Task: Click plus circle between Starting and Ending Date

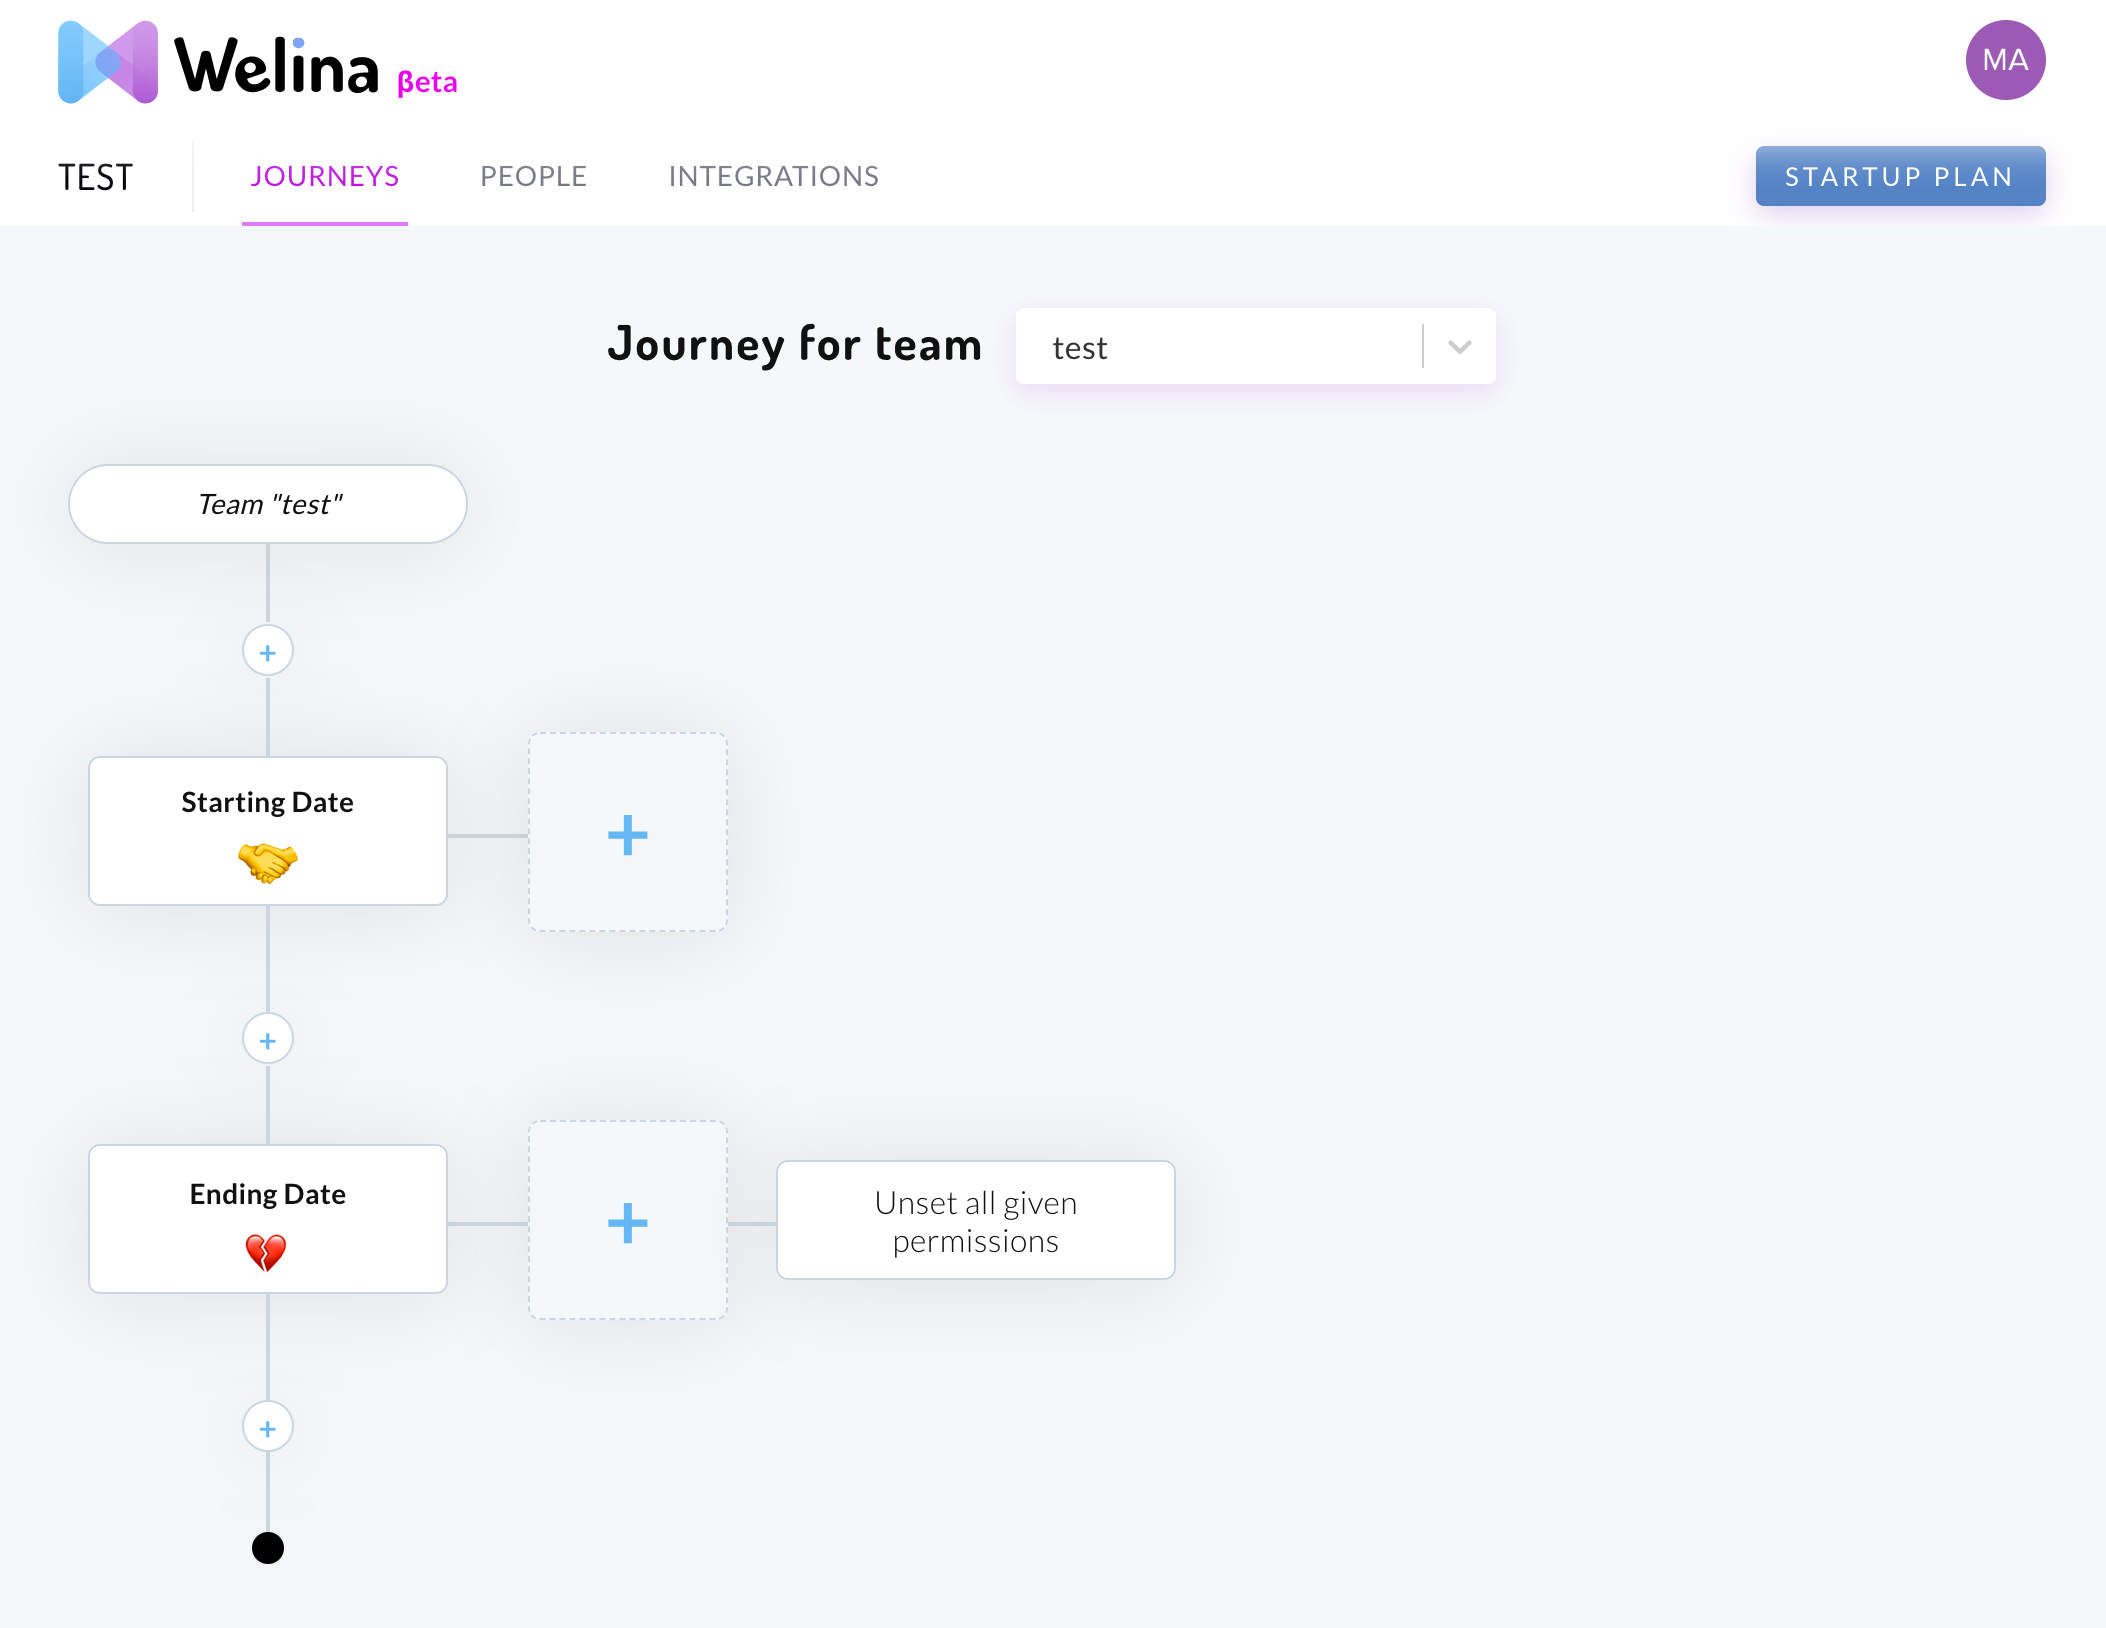Action: tap(268, 1040)
